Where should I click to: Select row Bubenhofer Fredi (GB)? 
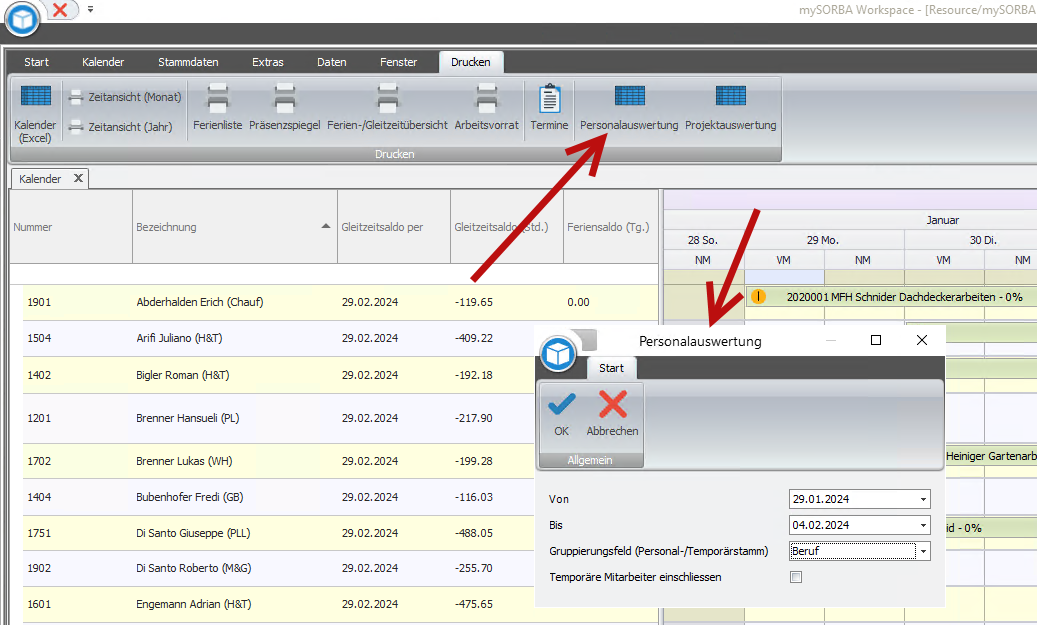click(x=278, y=497)
